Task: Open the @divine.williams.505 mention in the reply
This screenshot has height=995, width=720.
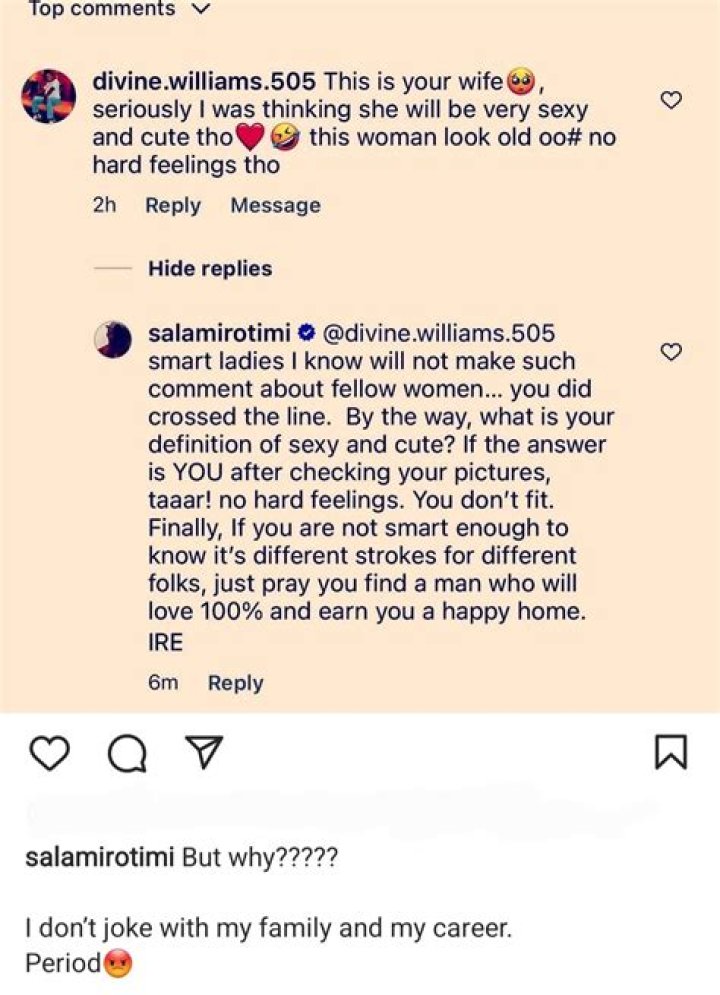Action: (441, 332)
